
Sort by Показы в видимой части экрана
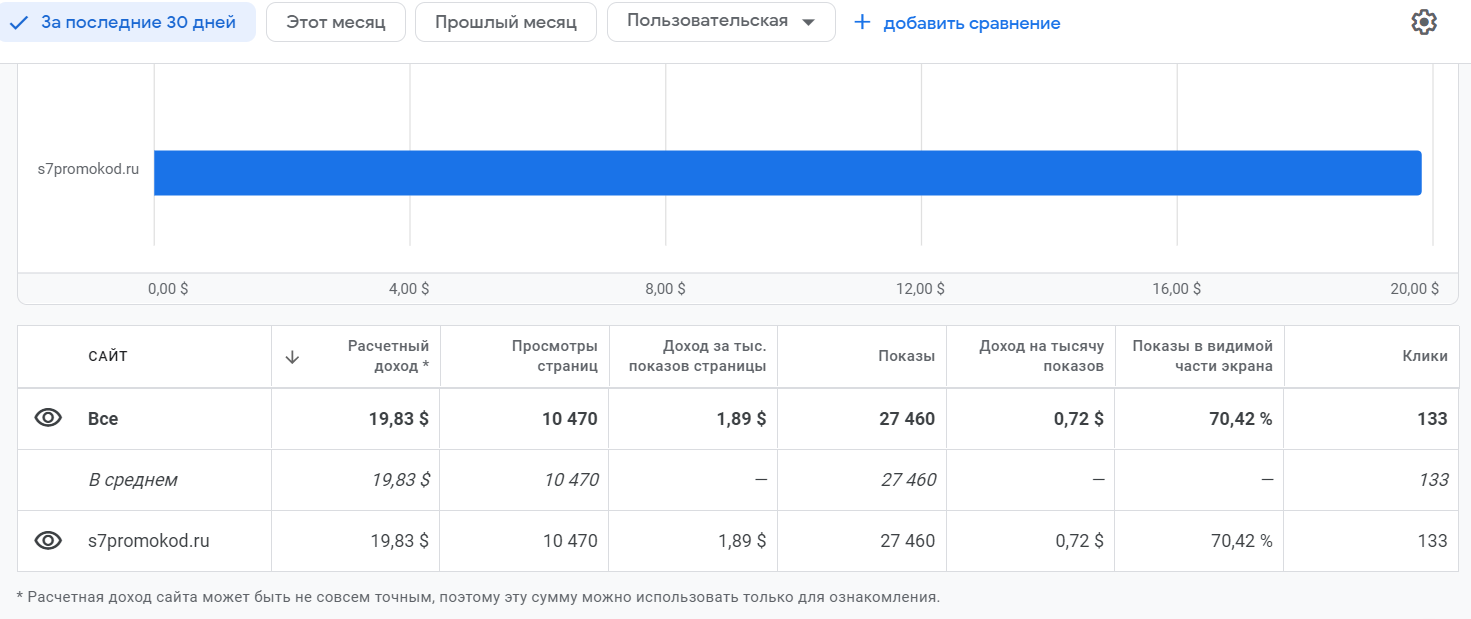pos(1202,356)
